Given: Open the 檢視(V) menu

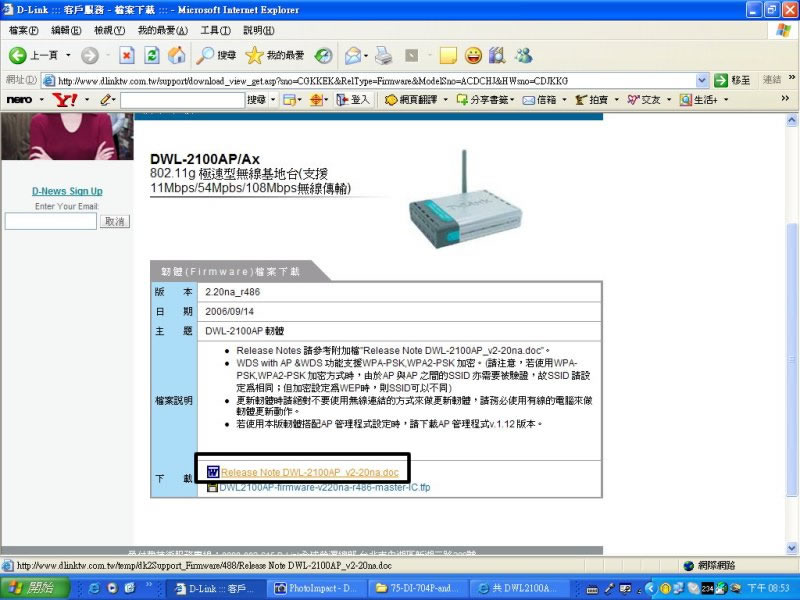Looking at the screenshot, I should [x=110, y=30].
